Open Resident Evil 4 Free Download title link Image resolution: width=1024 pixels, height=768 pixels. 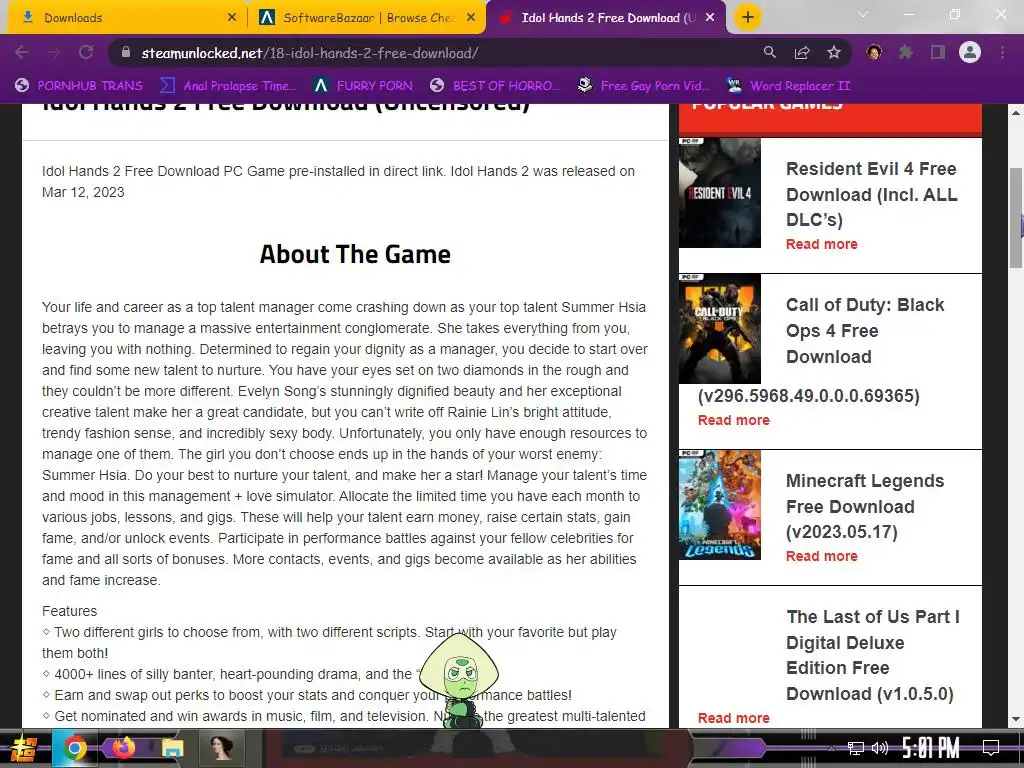click(x=872, y=194)
